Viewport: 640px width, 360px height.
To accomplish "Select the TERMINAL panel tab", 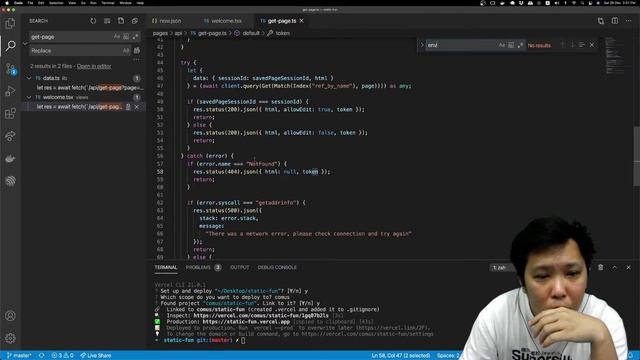I will click(166, 267).
